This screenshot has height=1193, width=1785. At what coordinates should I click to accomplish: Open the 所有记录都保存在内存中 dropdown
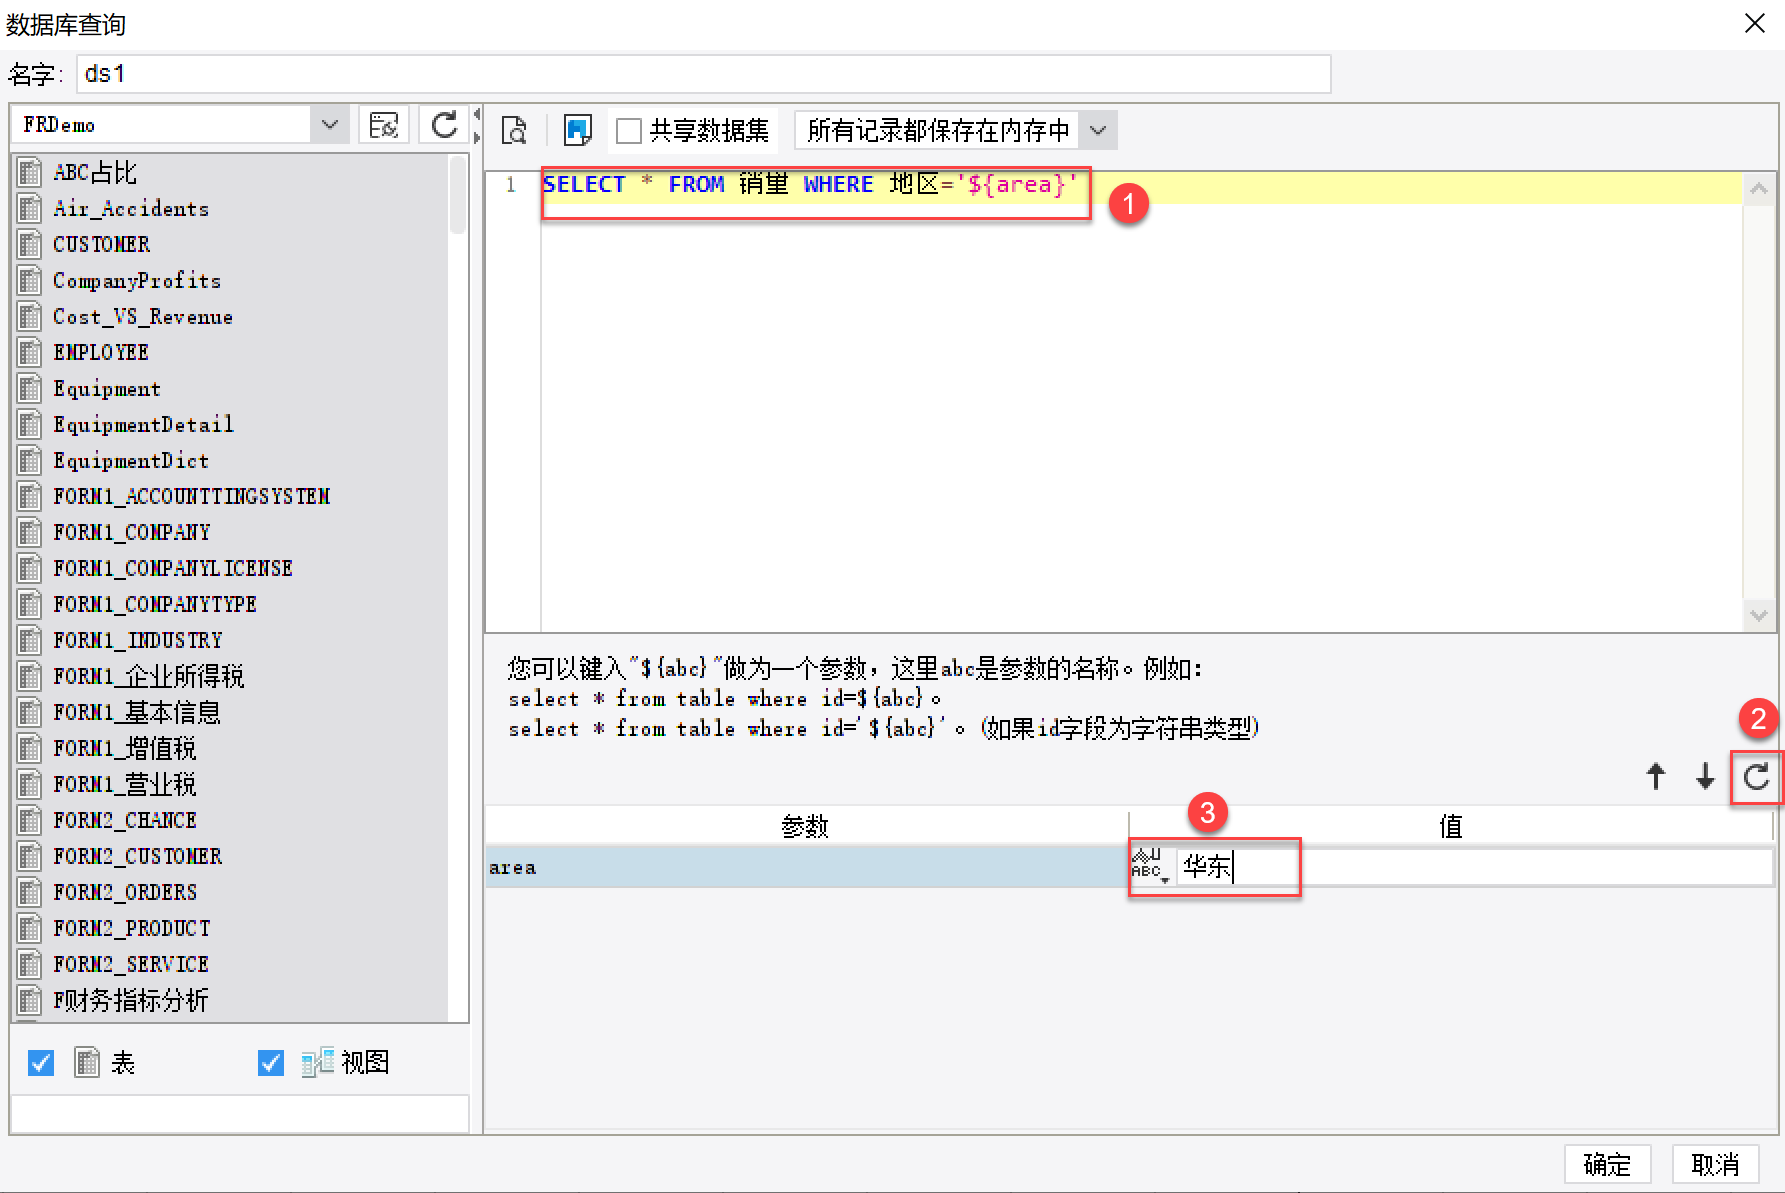(1097, 130)
